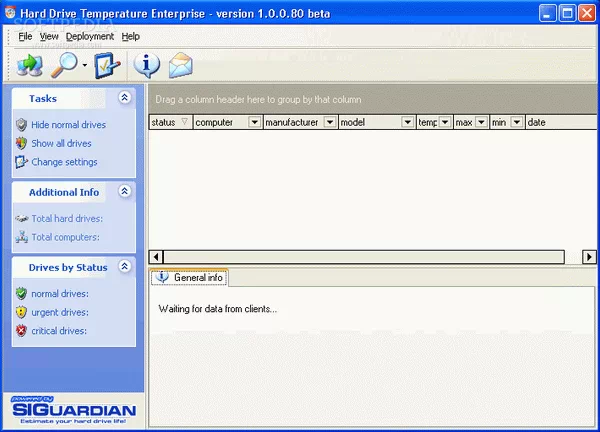This screenshot has height=432, width=600.
Task: Click the green shield normal drives icon
Action: tap(21, 294)
